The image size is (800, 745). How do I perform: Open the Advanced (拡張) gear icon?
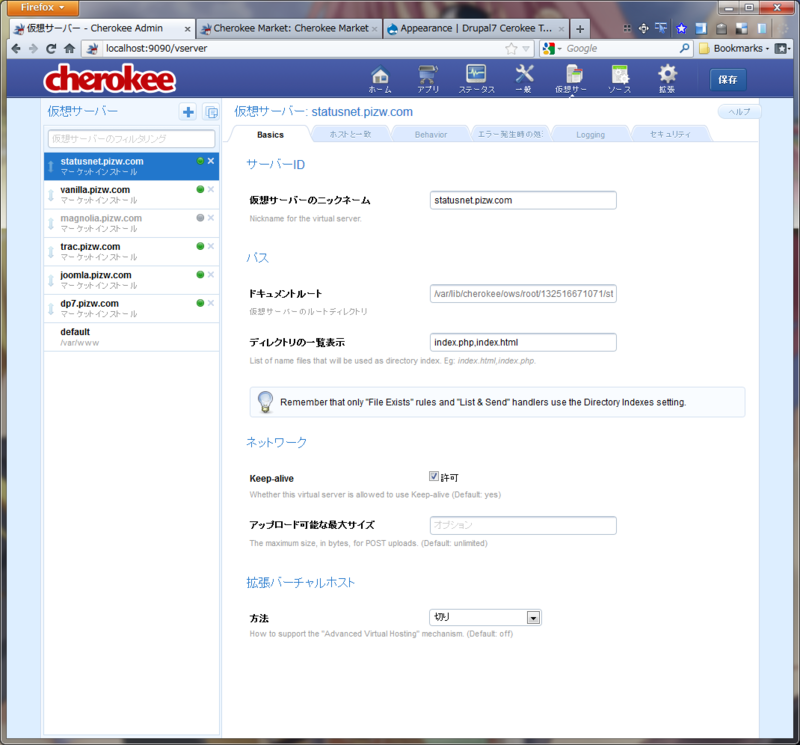click(x=667, y=79)
